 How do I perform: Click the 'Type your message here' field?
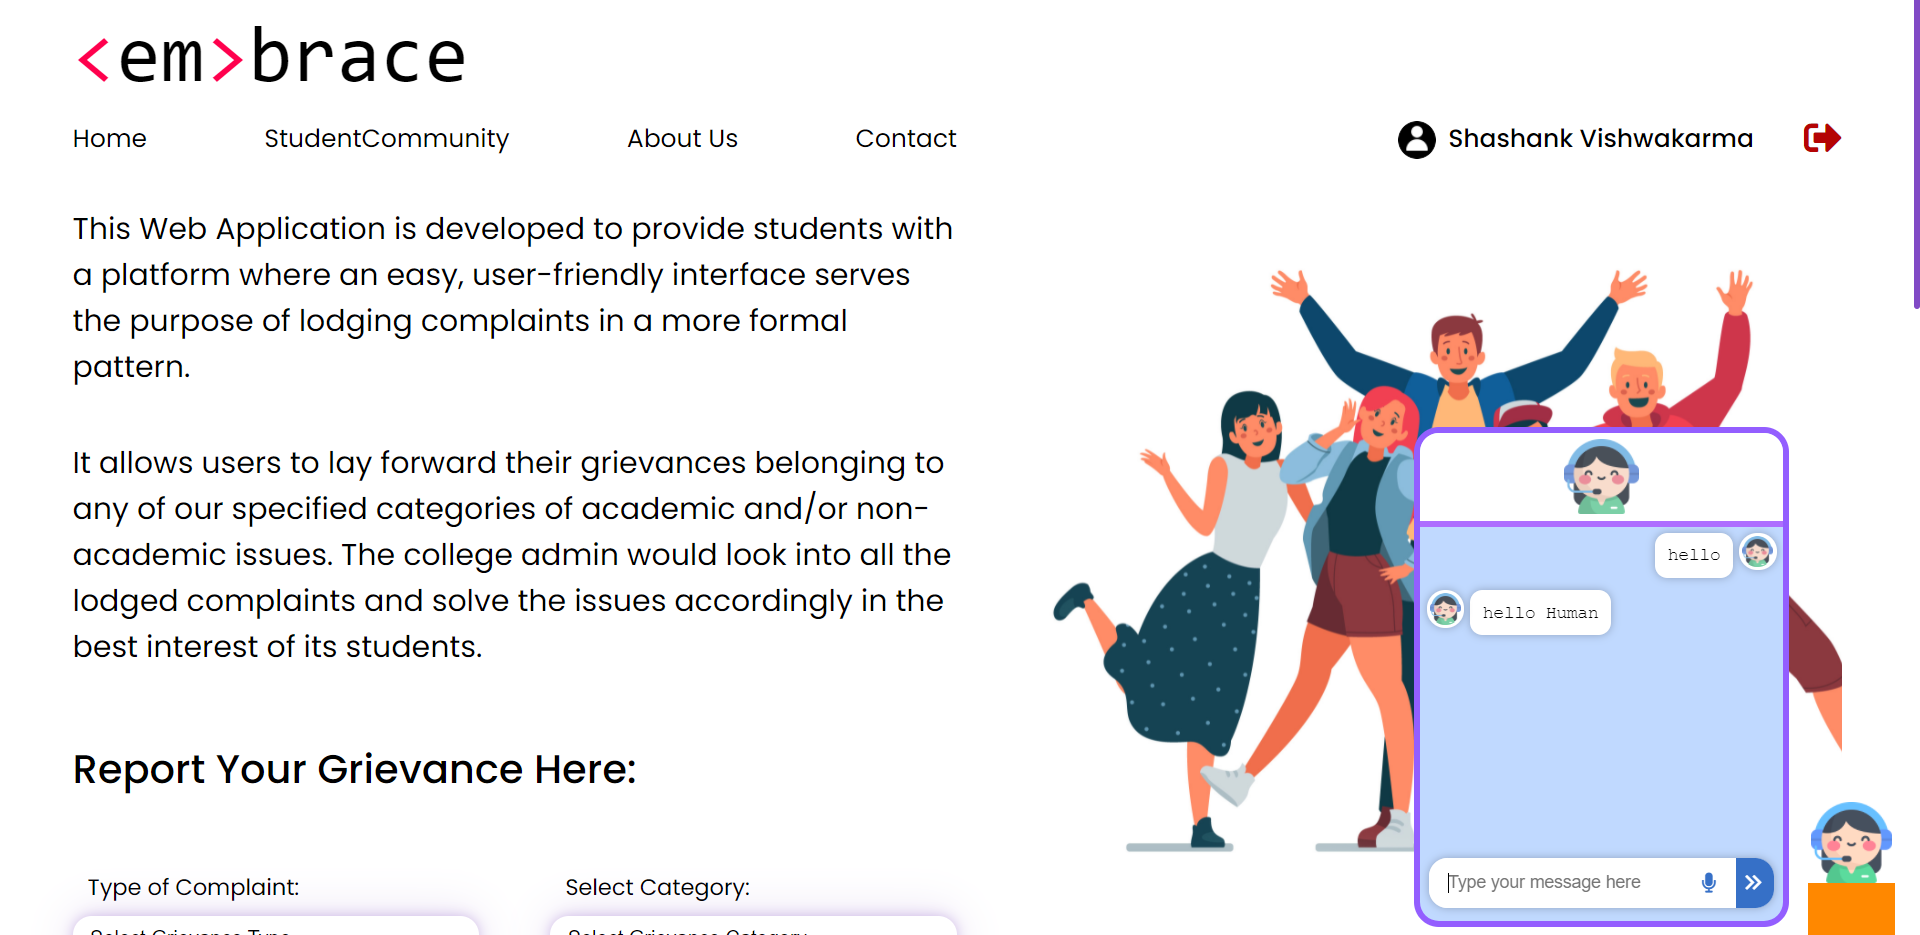point(1568,882)
